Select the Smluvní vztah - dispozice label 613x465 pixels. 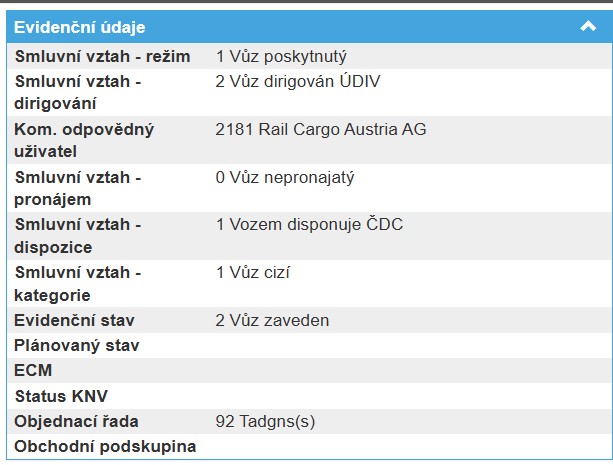point(78,236)
